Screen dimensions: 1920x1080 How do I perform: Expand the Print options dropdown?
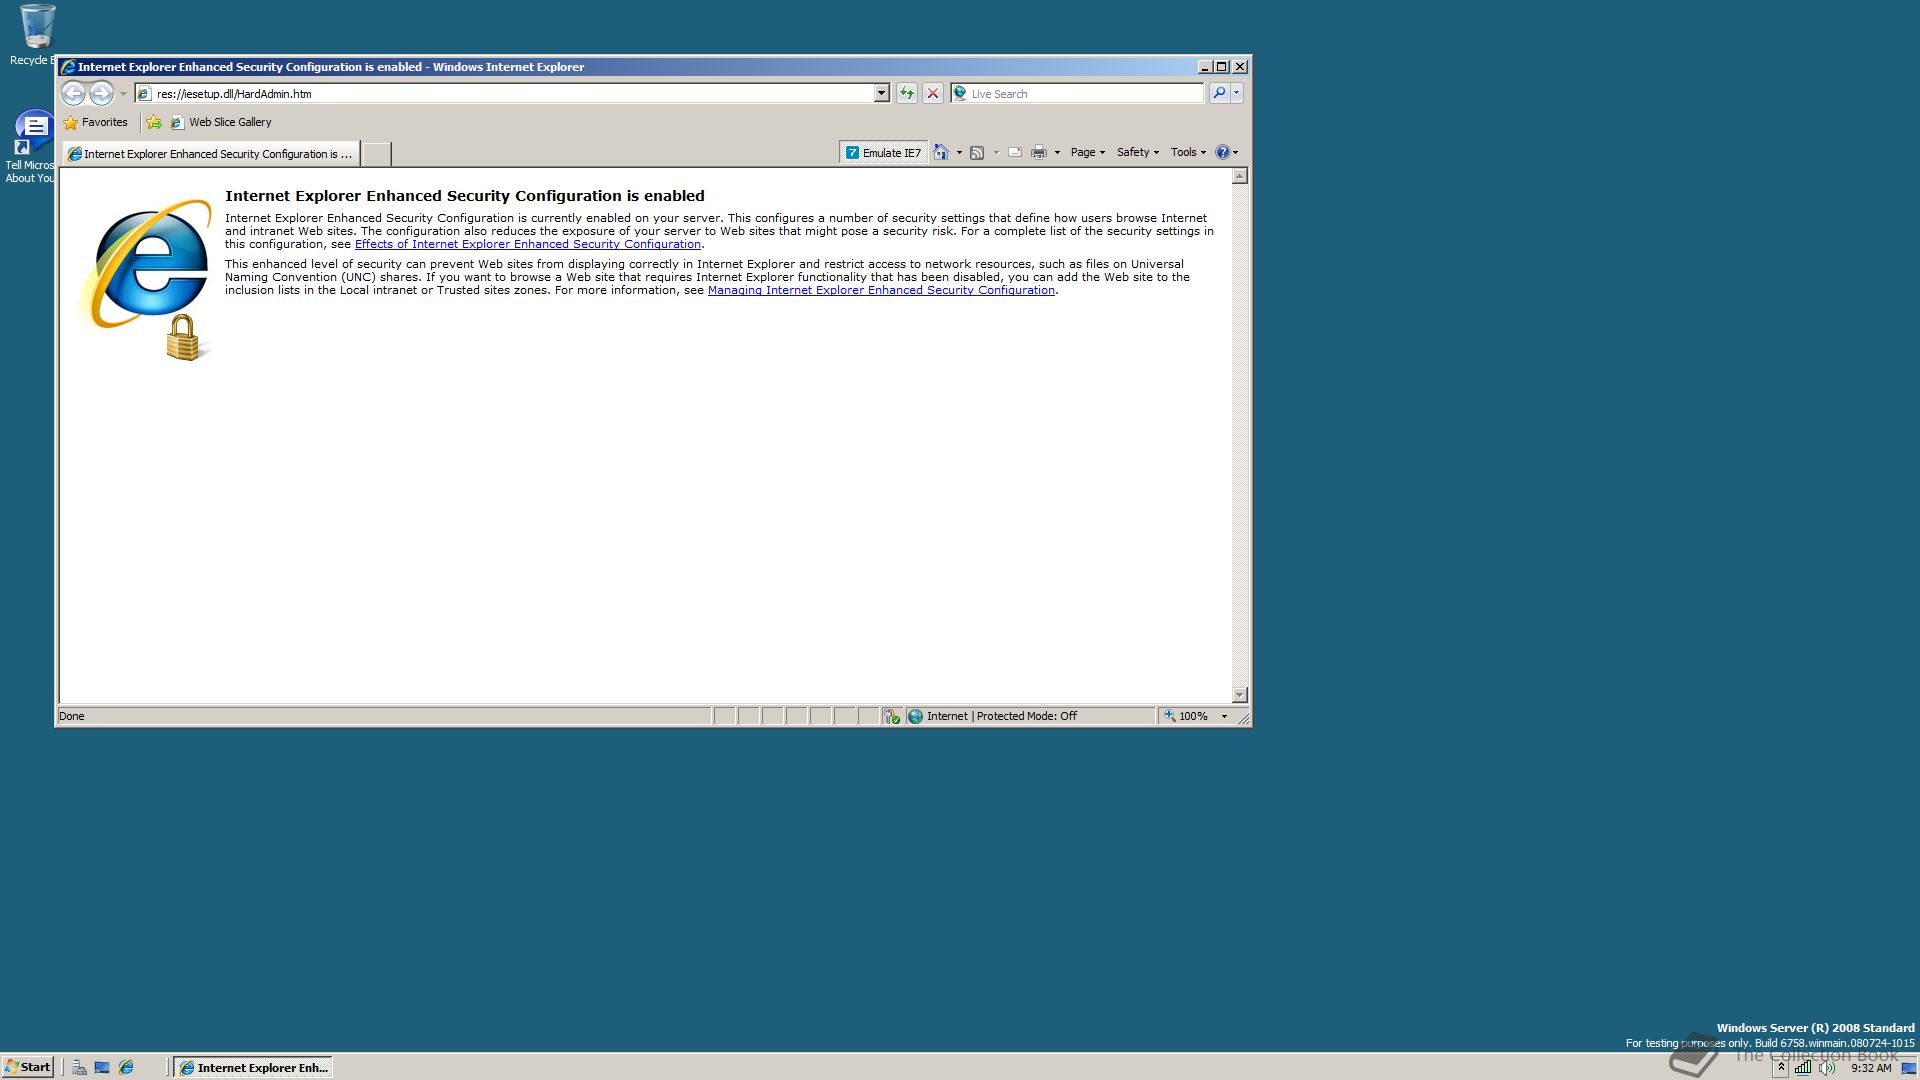(1057, 153)
